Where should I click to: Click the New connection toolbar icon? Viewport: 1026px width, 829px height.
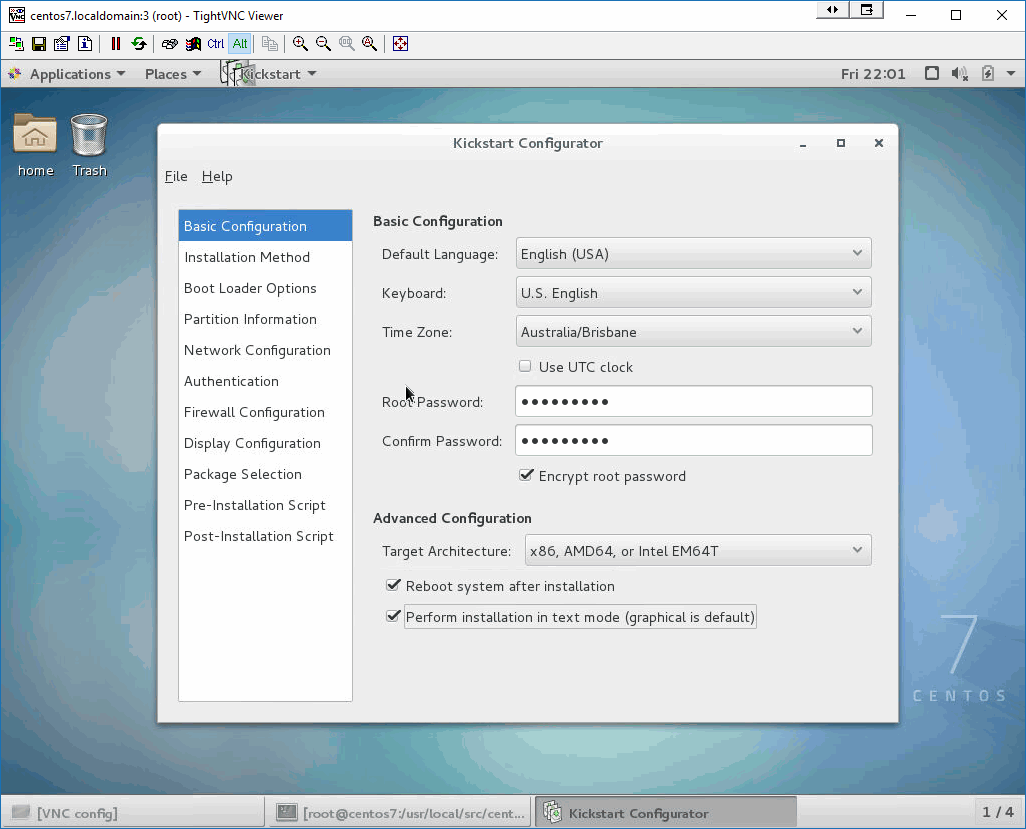tap(16, 44)
